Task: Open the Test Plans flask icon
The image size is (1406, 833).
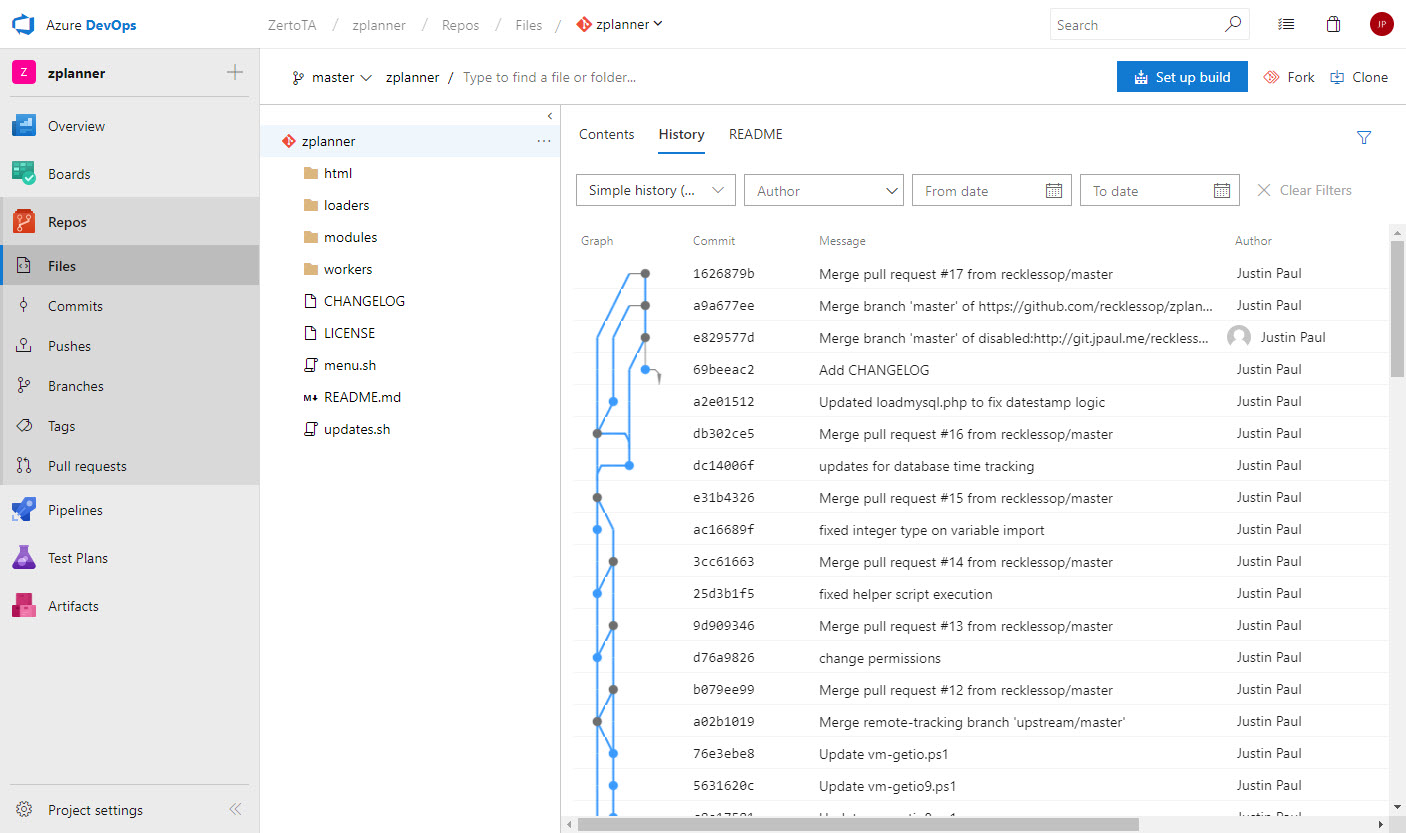Action: click(x=24, y=558)
